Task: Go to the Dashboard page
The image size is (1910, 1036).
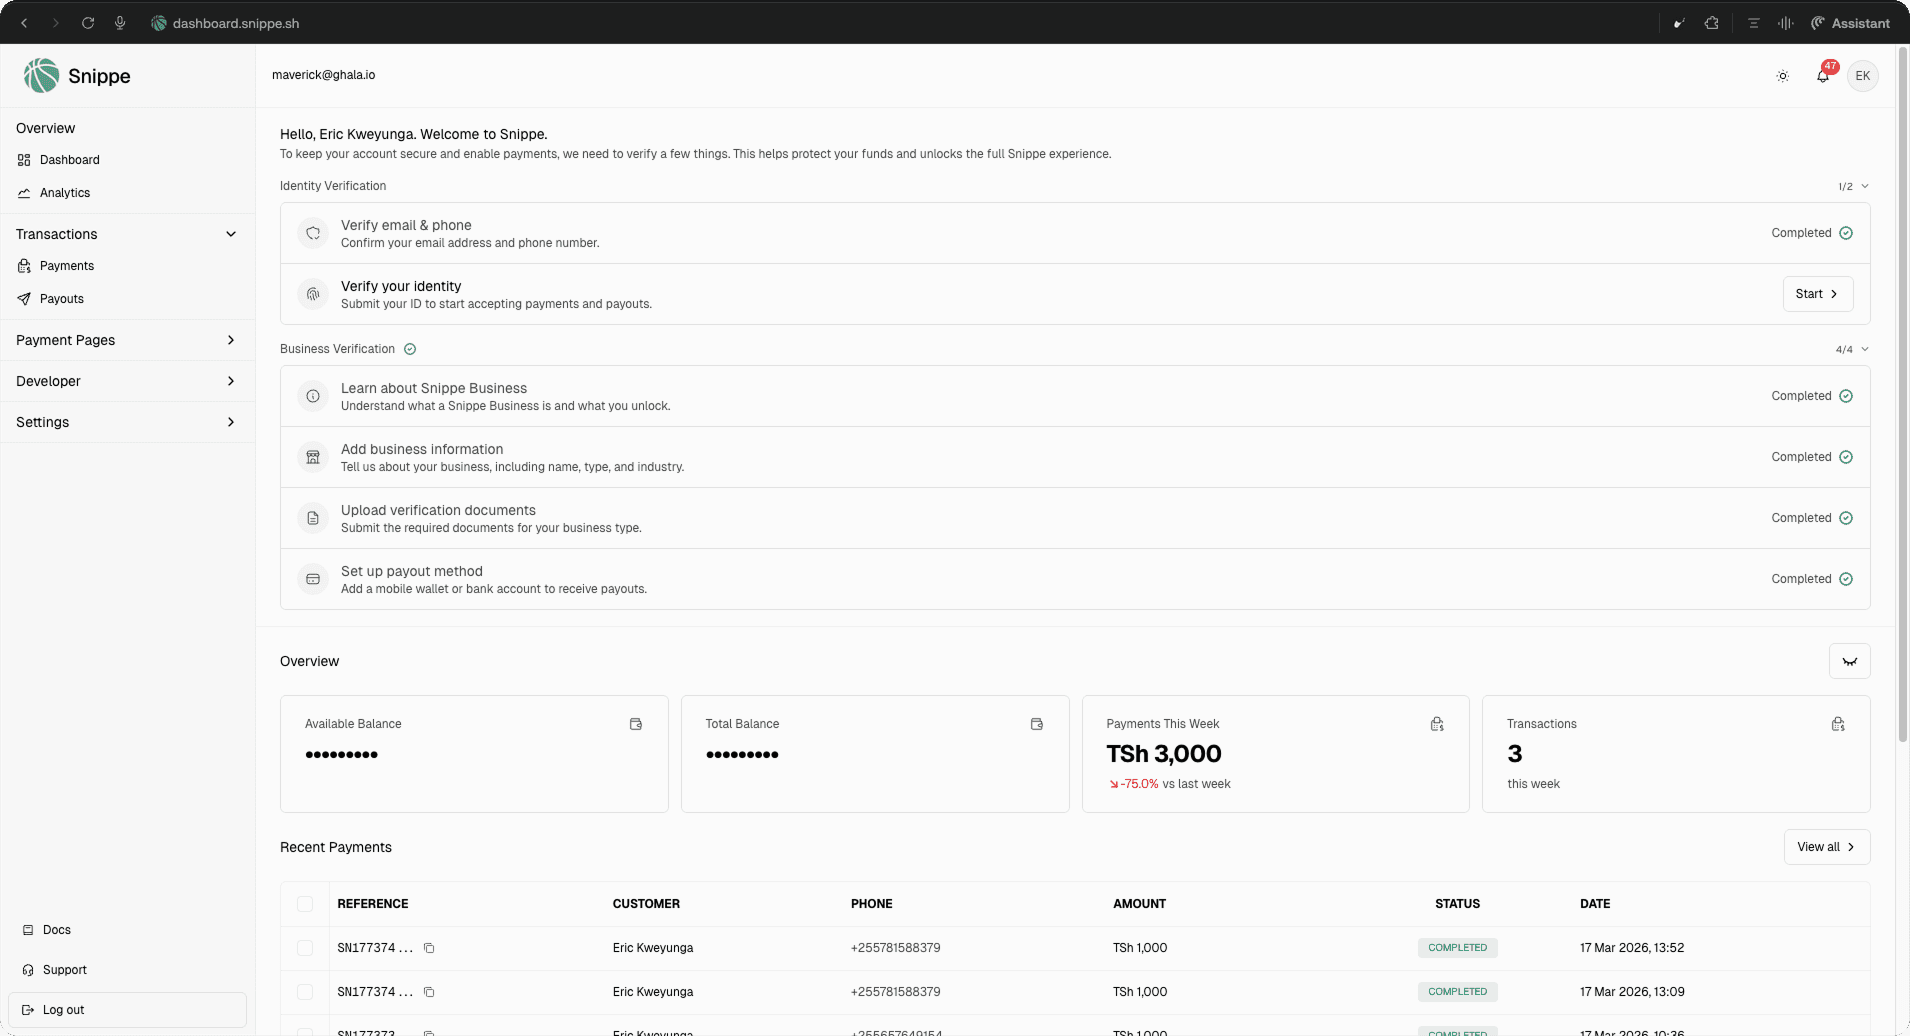Action: click(x=69, y=159)
